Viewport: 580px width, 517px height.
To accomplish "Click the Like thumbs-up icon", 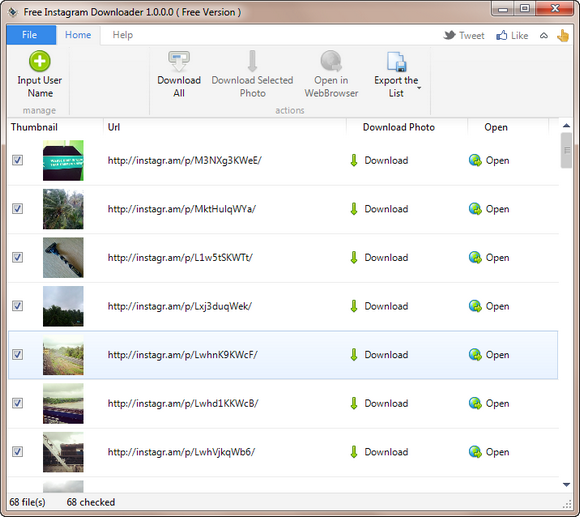I will click(502, 35).
